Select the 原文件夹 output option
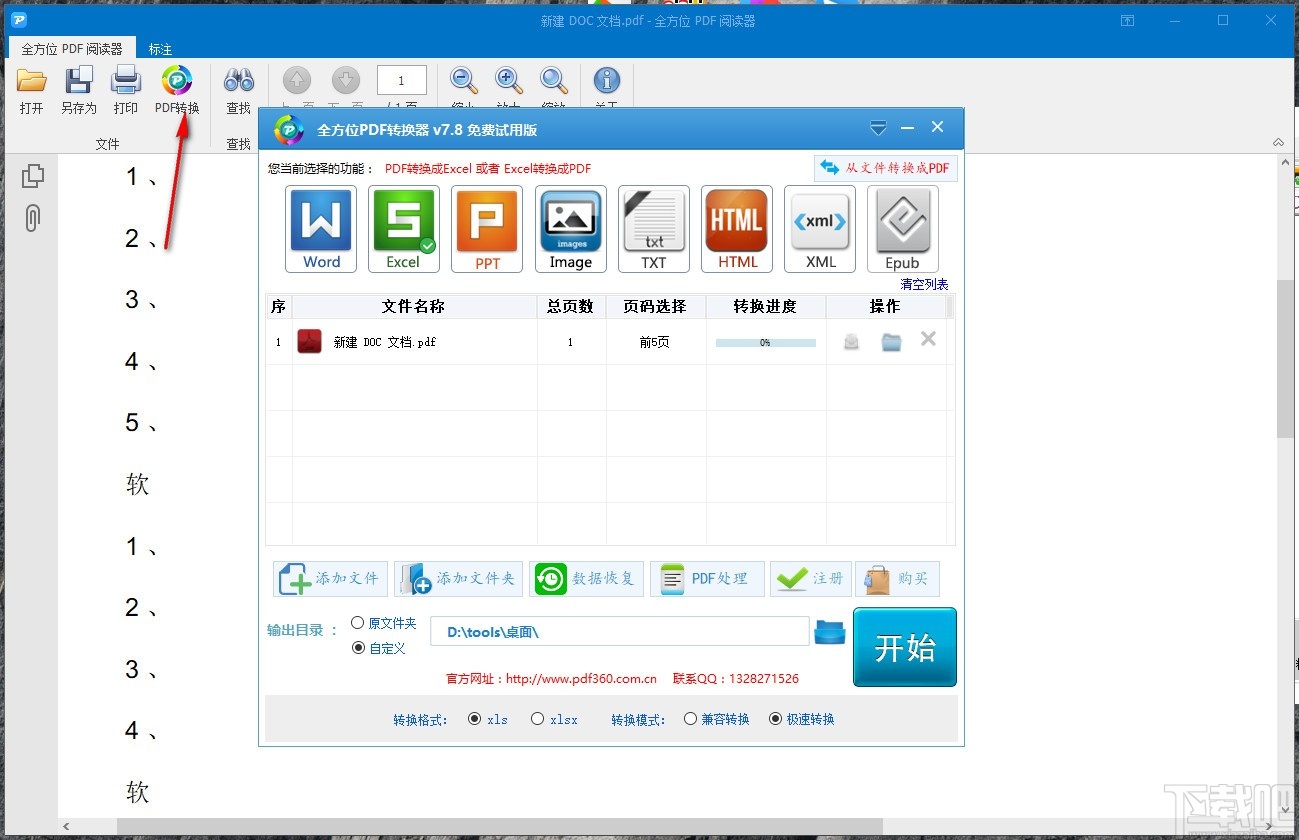1299x840 pixels. (383, 623)
